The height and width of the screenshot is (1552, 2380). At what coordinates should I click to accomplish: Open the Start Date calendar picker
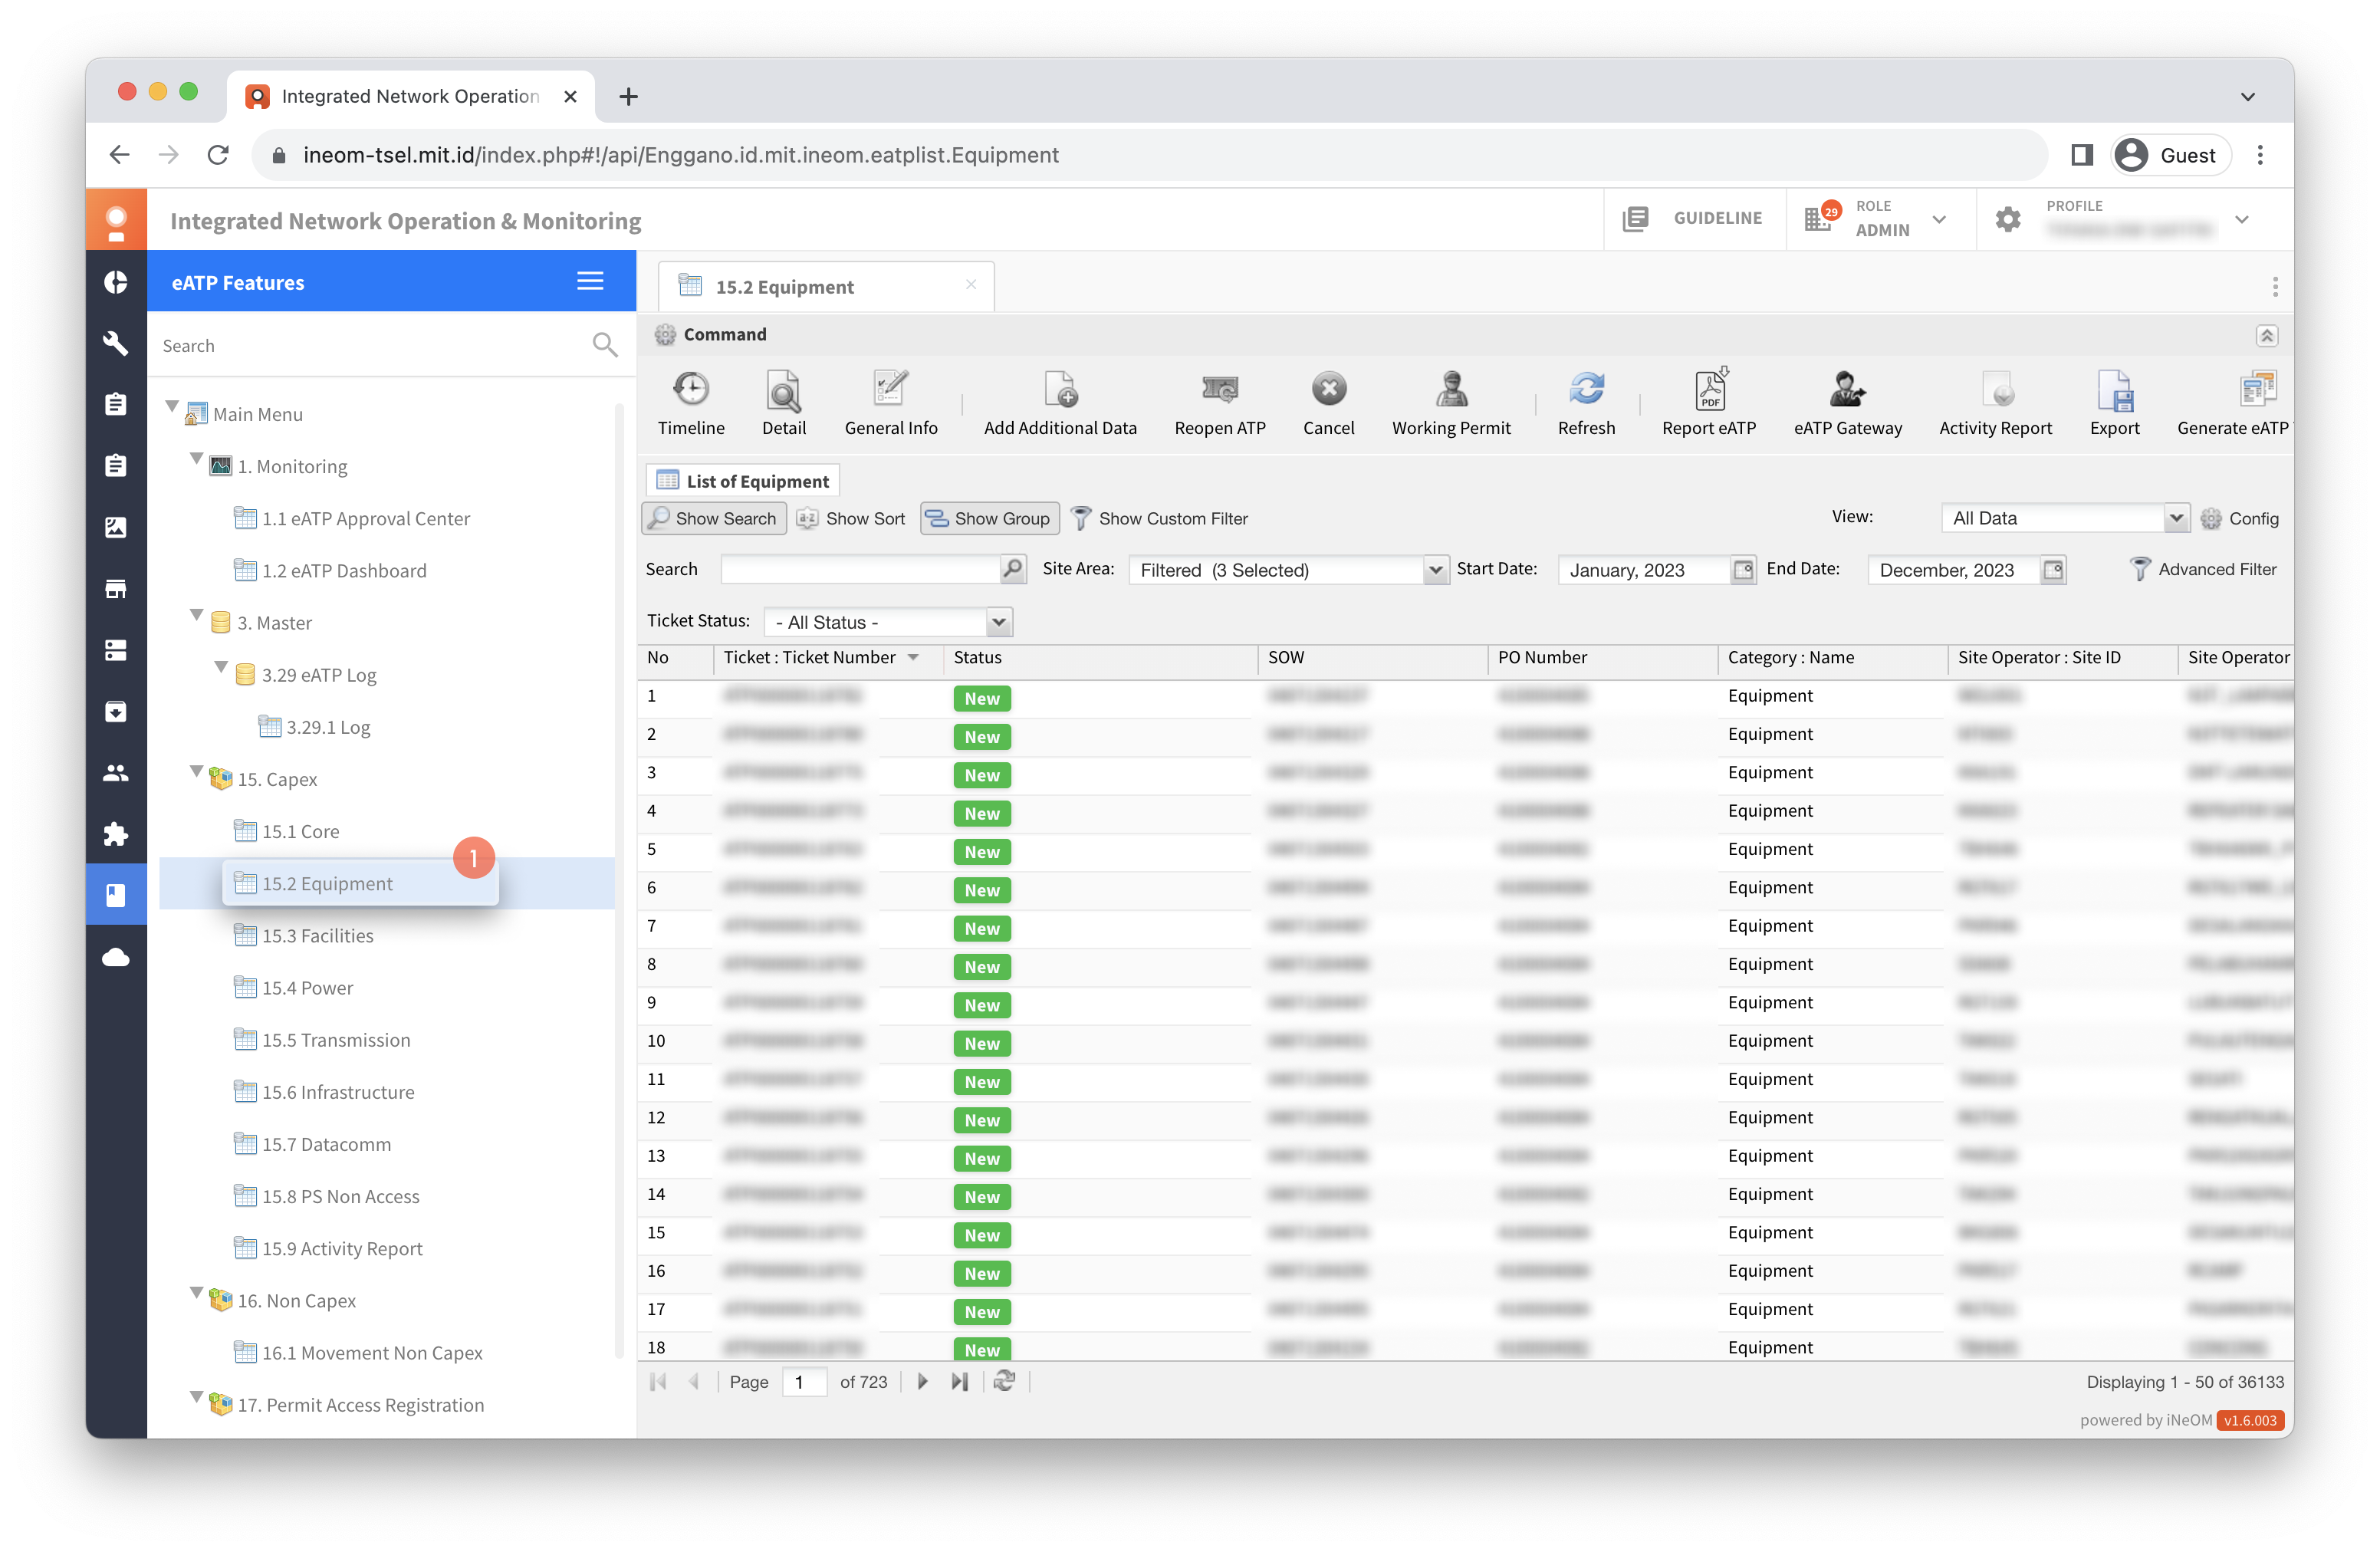point(1743,569)
